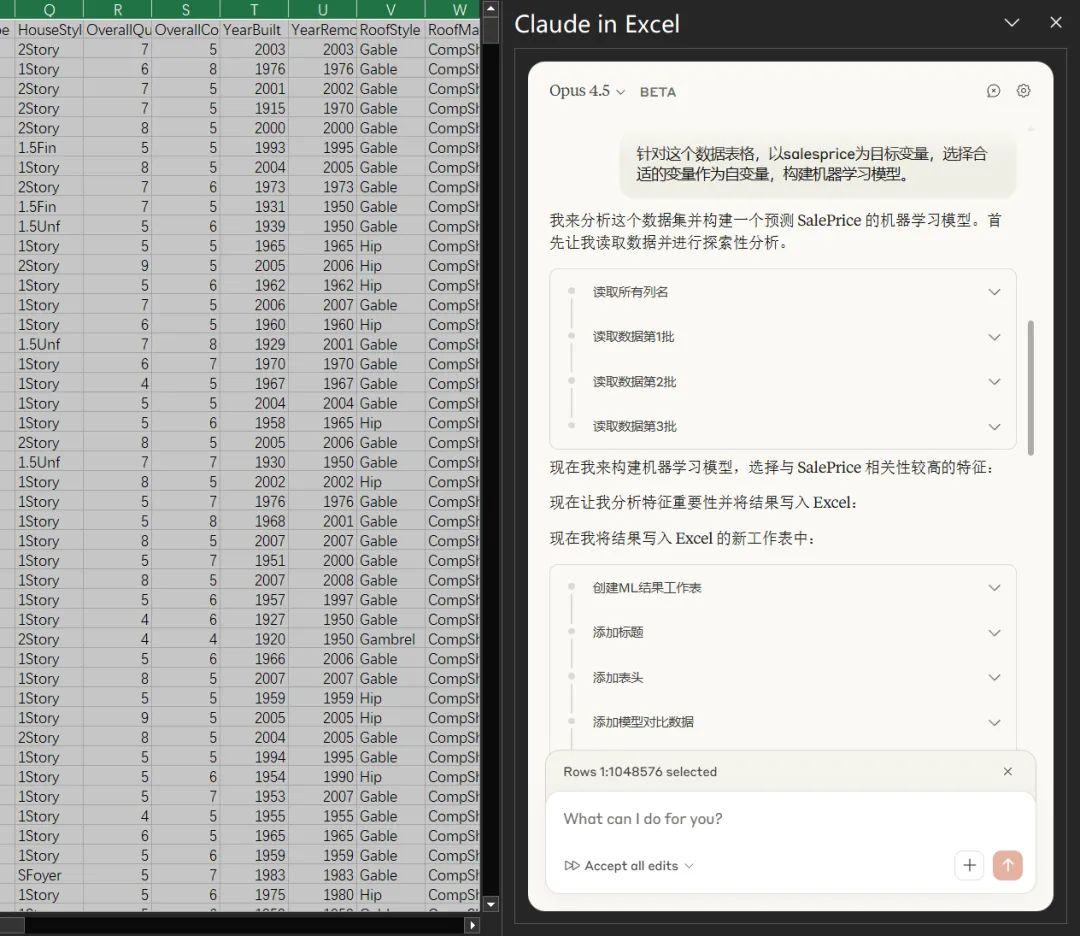Open the Opus 4.5 model dropdown
The width and height of the screenshot is (1080, 936).
click(587, 91)
